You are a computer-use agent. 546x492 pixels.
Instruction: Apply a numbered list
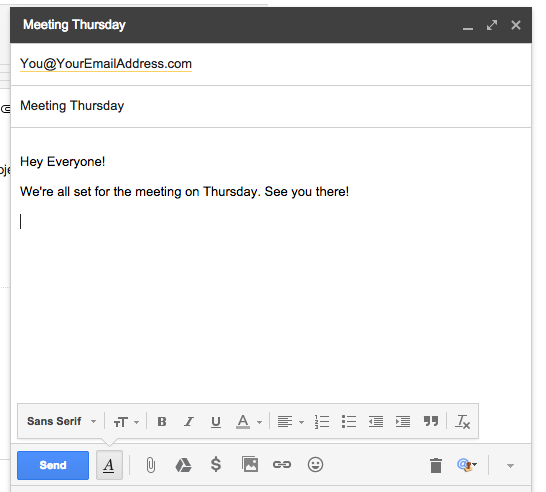[x=321, y=422]
